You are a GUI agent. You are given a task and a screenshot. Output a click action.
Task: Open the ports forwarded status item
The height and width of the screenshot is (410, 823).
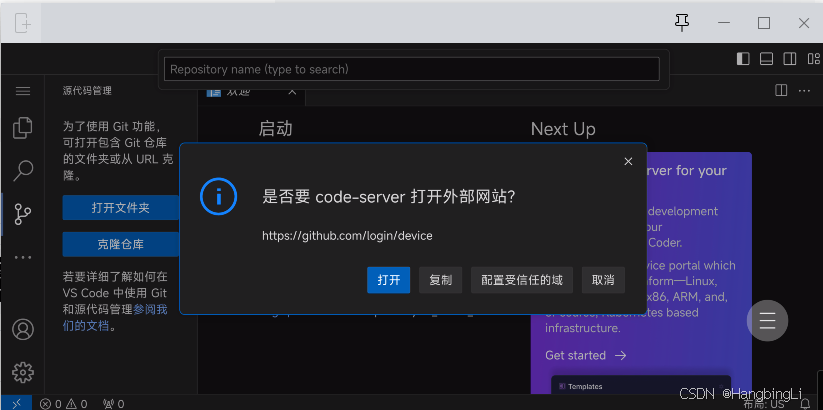click(113, 404)
